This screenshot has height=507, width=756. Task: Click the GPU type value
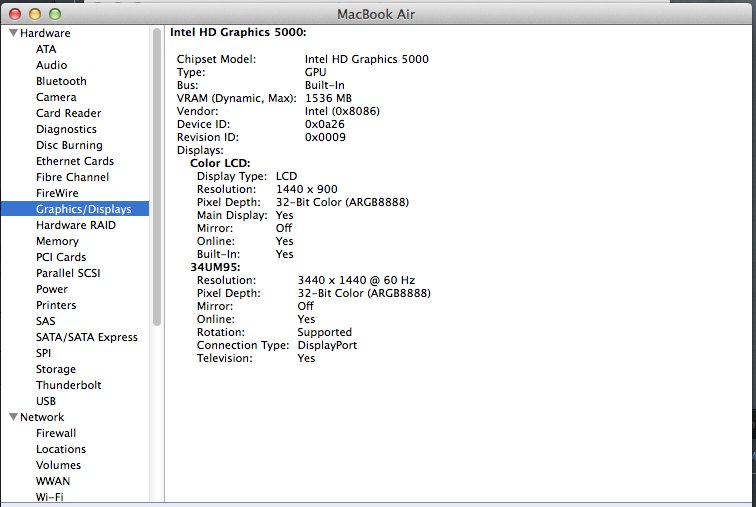[x=315, y=72]
